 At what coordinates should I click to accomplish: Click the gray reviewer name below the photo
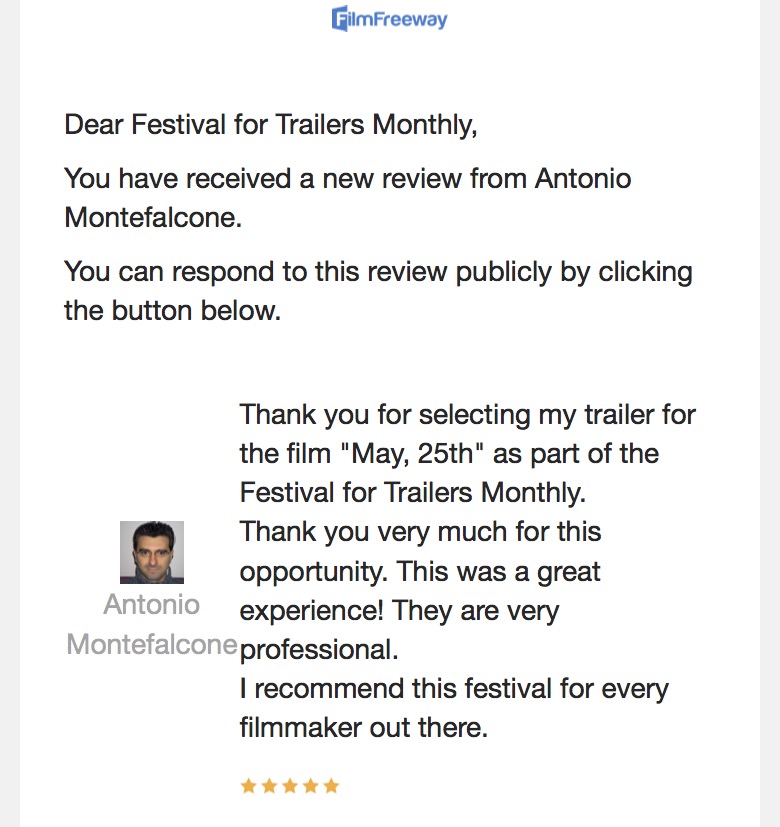(x=152, y=625)
